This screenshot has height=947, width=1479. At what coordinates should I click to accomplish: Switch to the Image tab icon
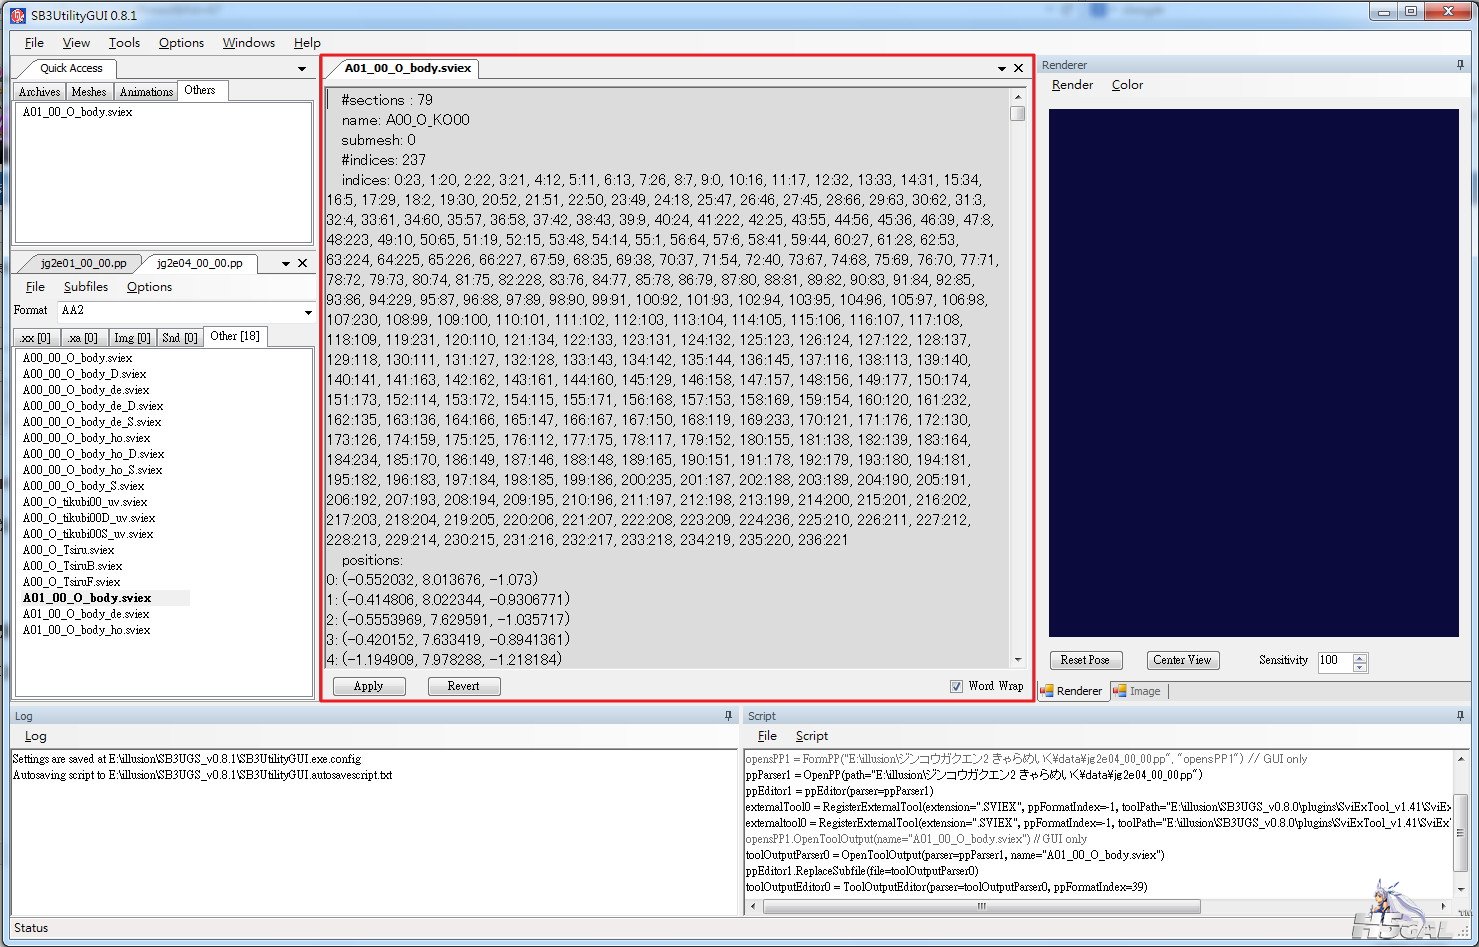click(x=1120, y=691)
